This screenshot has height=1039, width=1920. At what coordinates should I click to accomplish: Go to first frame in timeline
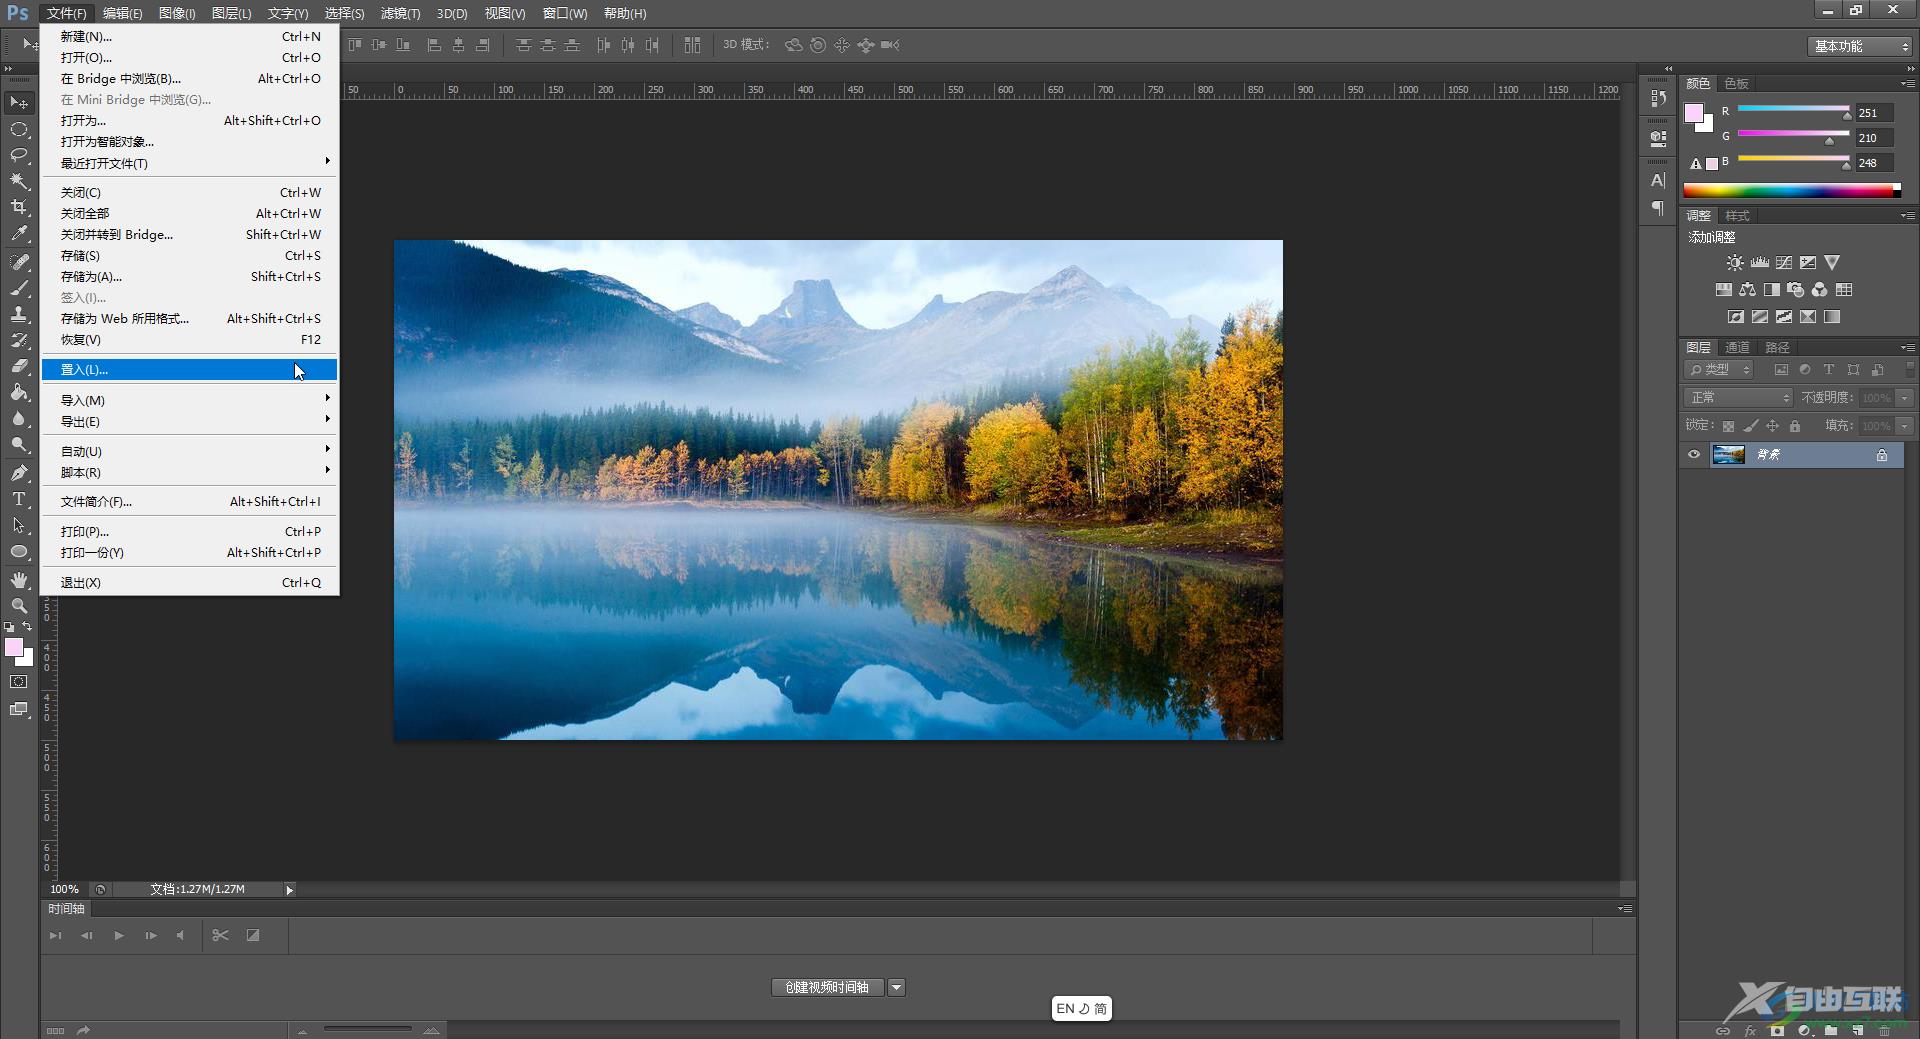click(55, 936)
